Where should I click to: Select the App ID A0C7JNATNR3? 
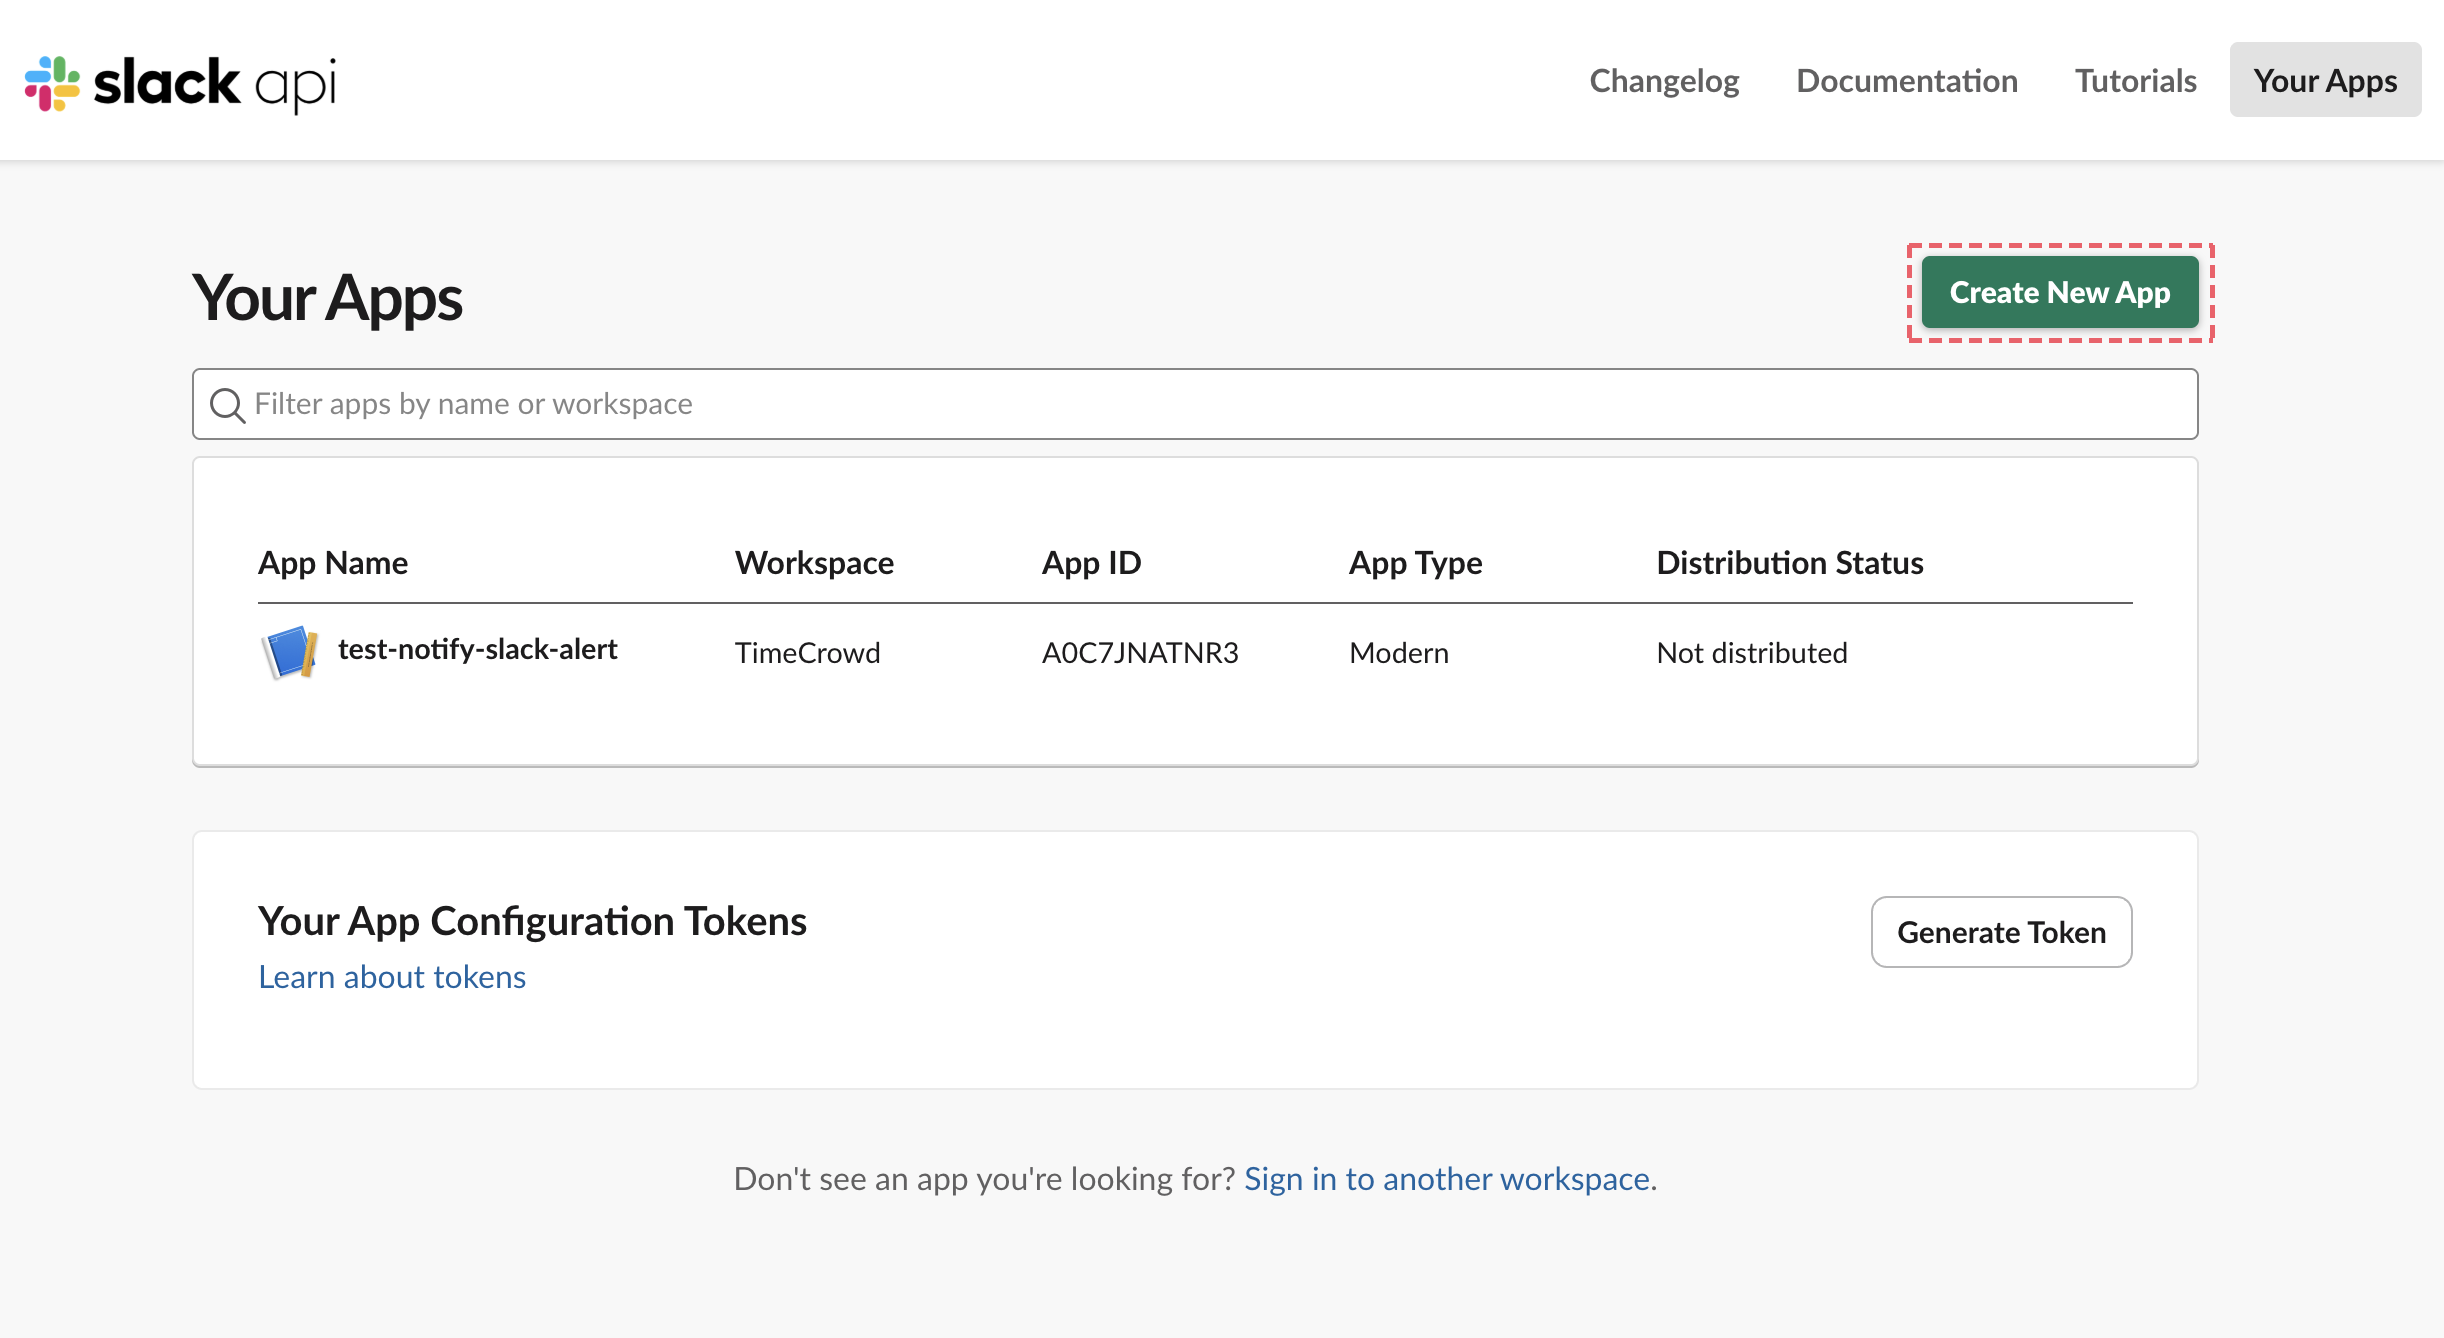(x=1140, y=653)
